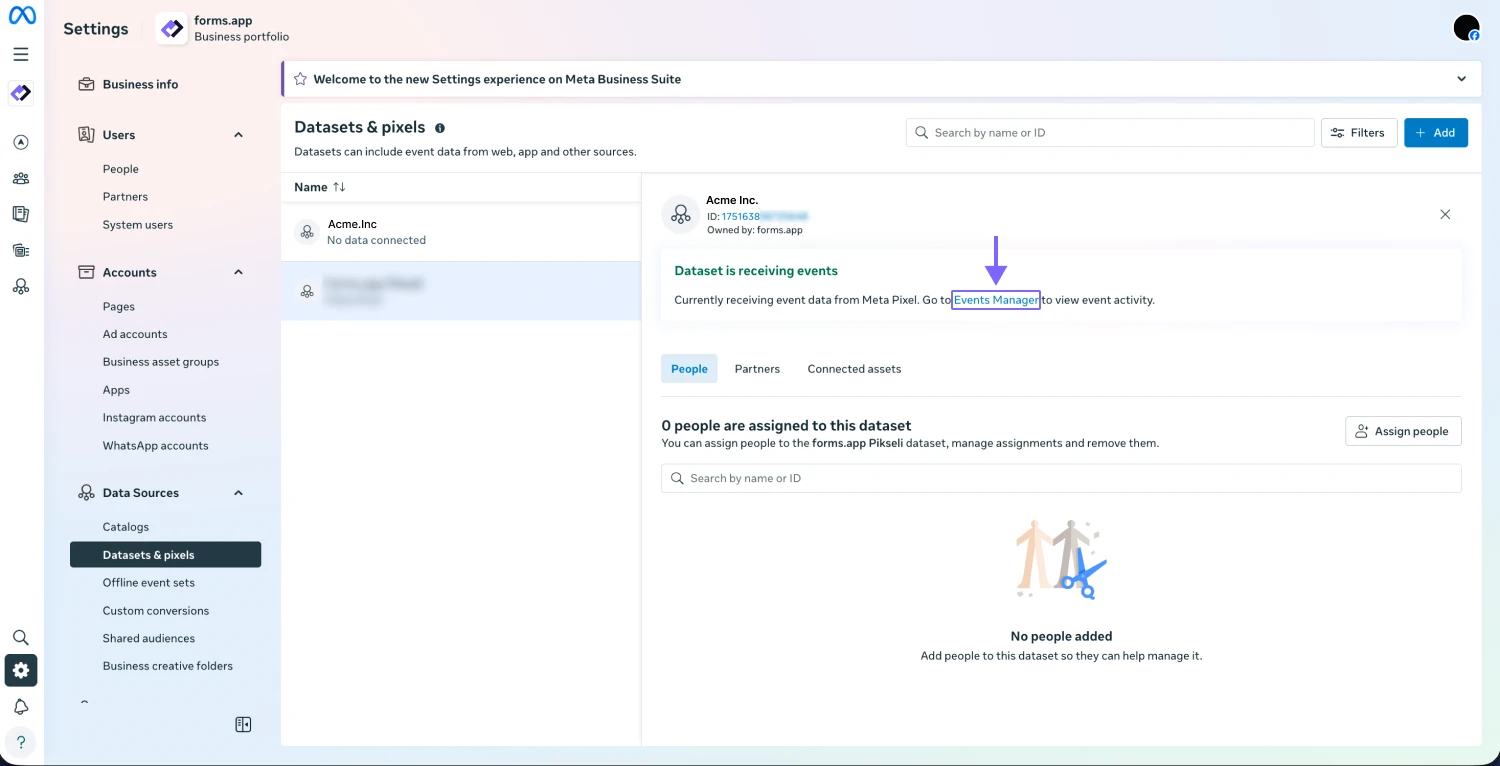Click the help question mark icon
This screenshot has width=1500, height=766.
pos(21,743)
